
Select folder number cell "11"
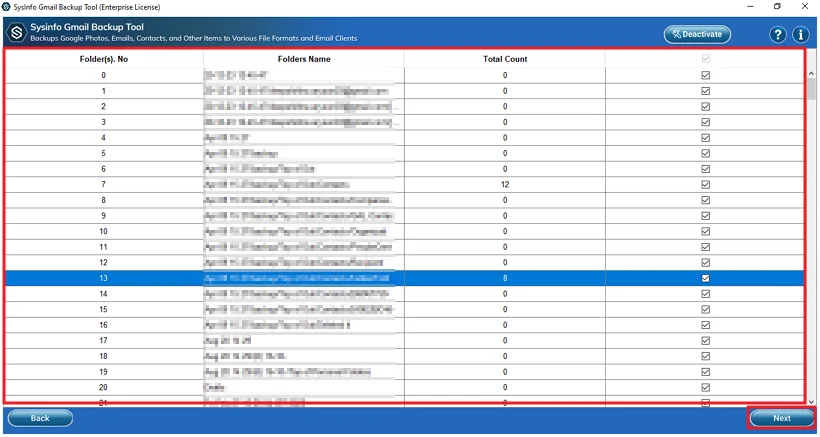(x=104, y=247)
